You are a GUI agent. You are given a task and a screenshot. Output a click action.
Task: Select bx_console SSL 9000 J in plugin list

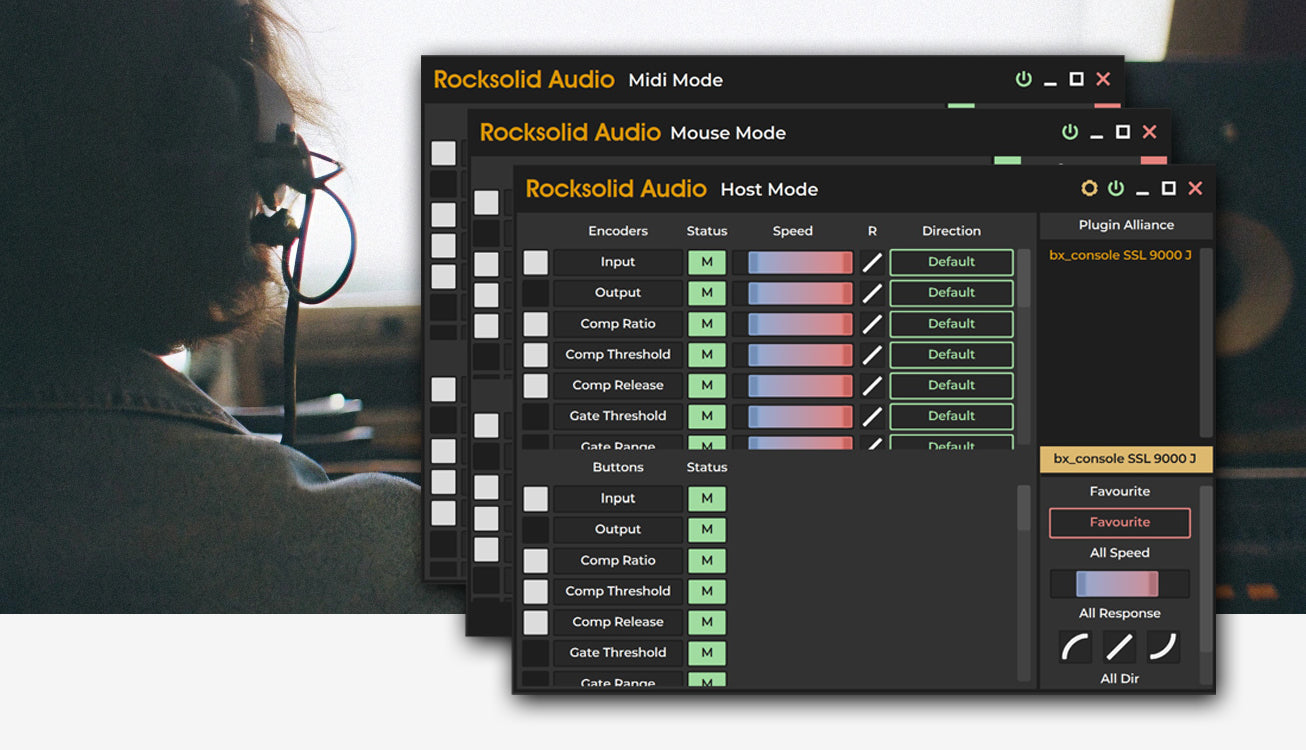[x=1120, y=256]
